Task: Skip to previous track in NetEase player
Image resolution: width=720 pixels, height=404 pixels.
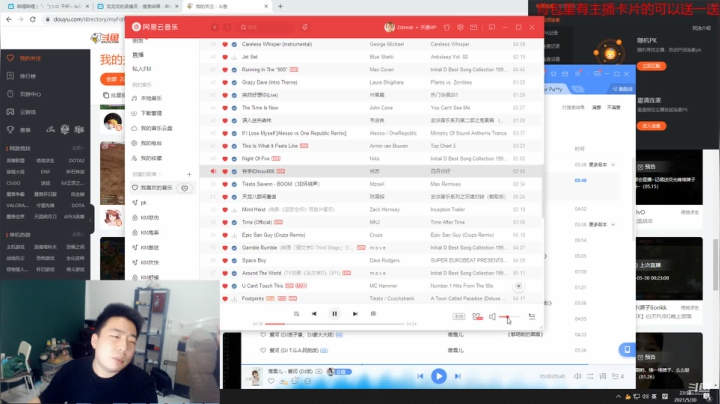Action: [314, 314]
